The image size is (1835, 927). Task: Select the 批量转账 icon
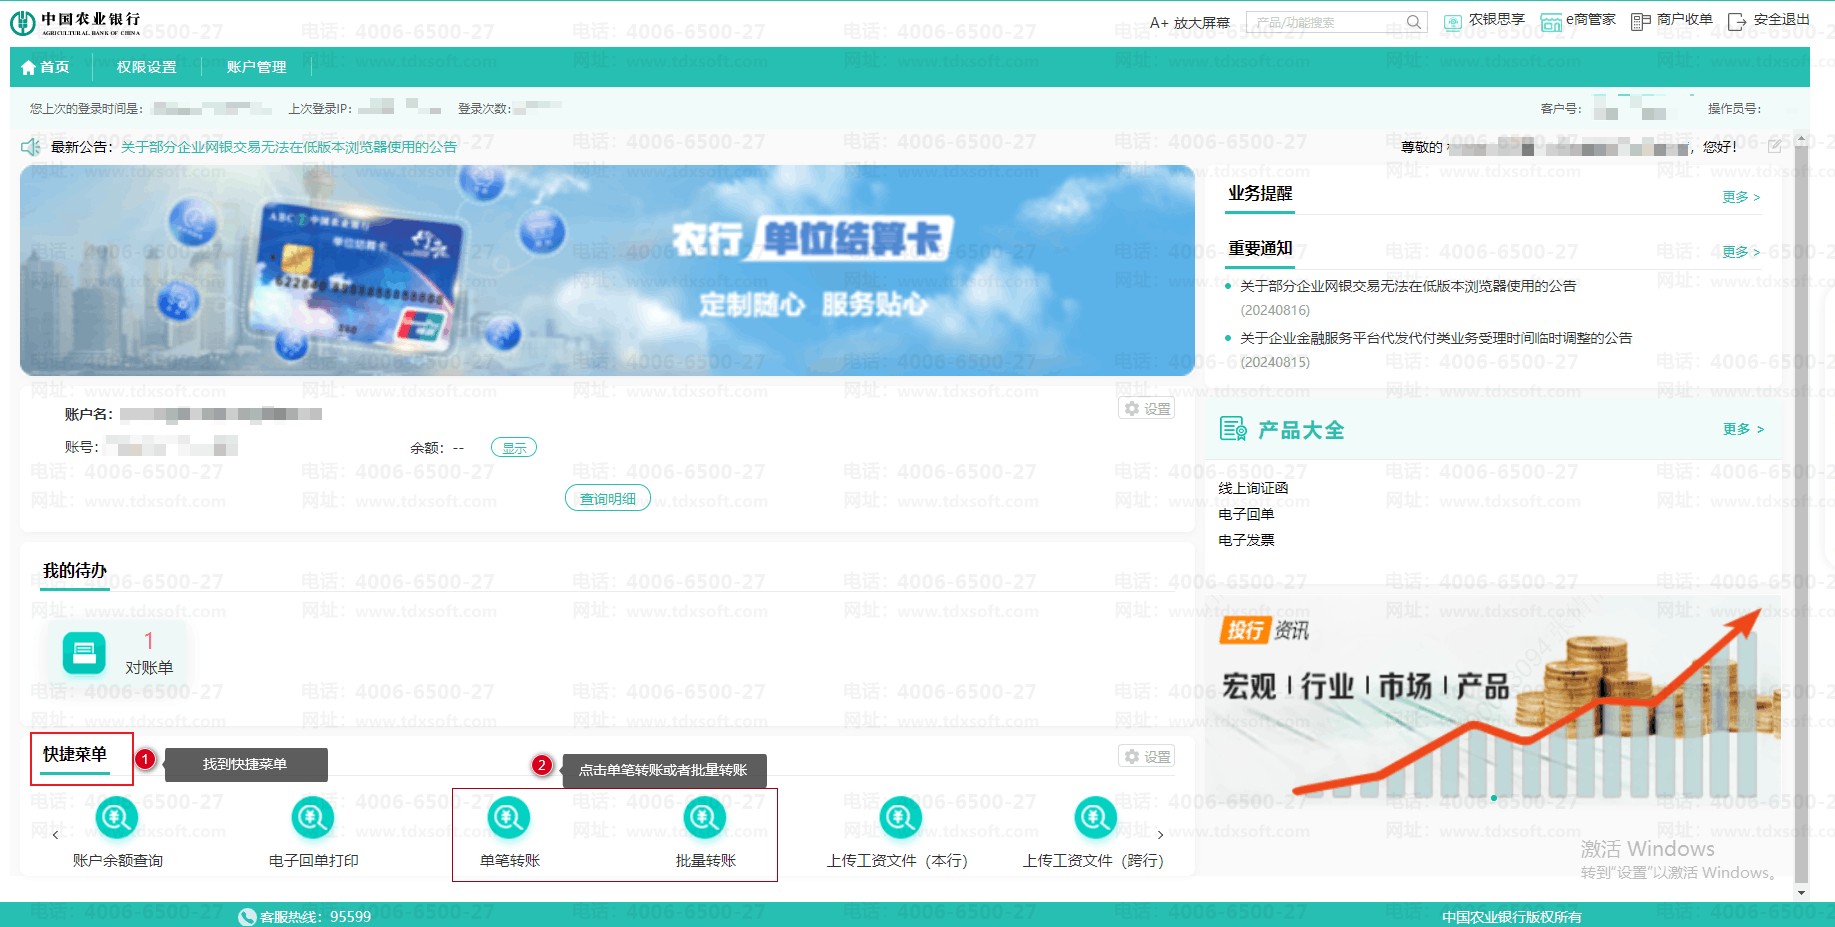click(x=704, y=819)
